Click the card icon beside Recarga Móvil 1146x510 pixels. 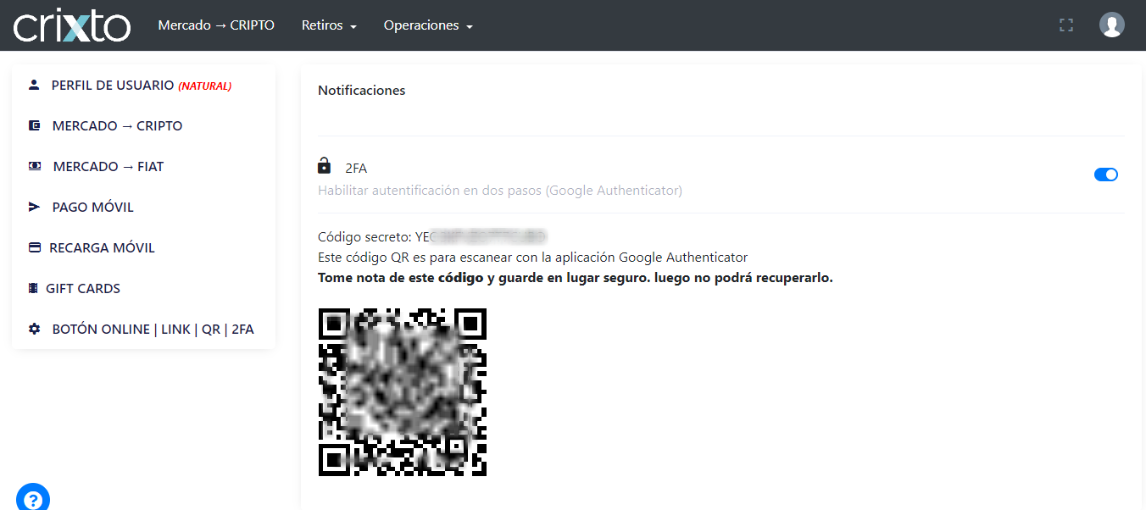[34, 248]
